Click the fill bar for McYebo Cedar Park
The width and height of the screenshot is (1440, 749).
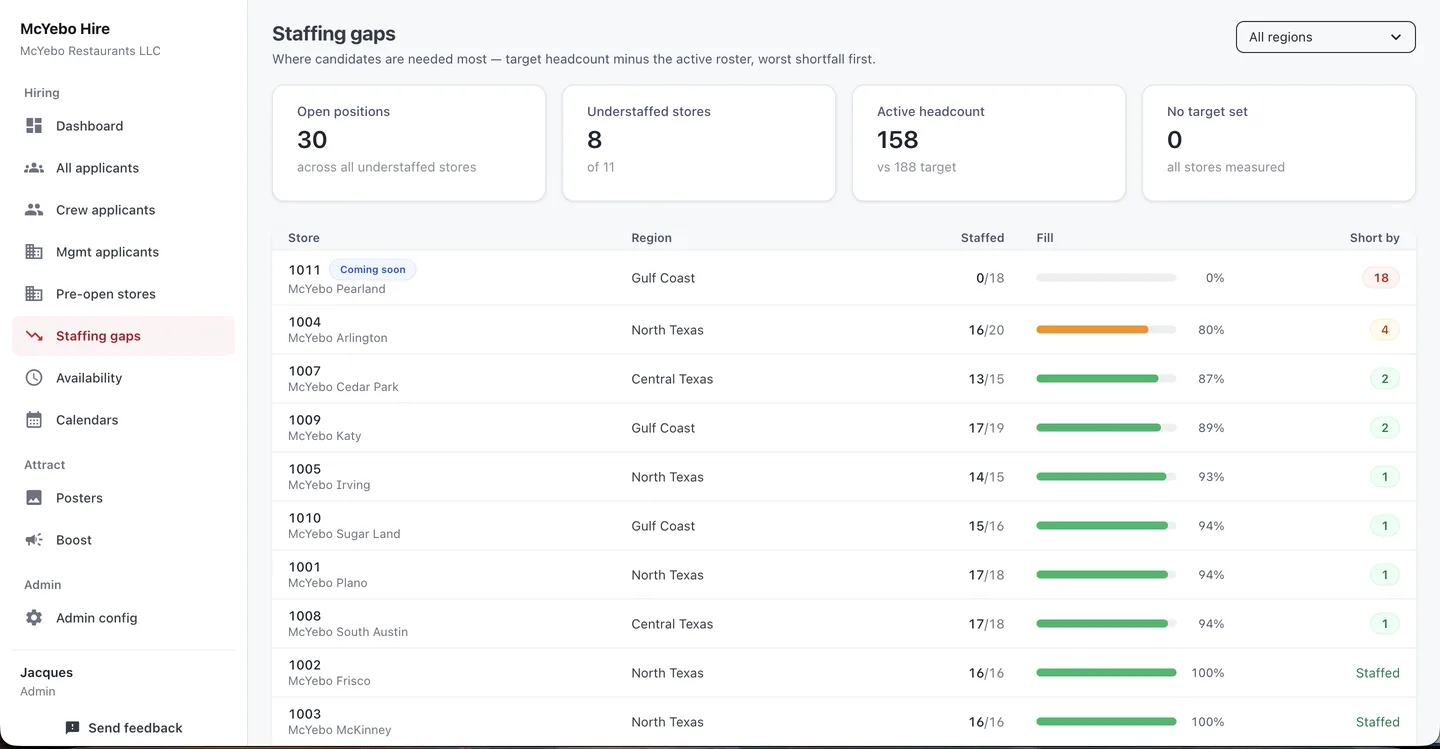point(1106,379)
